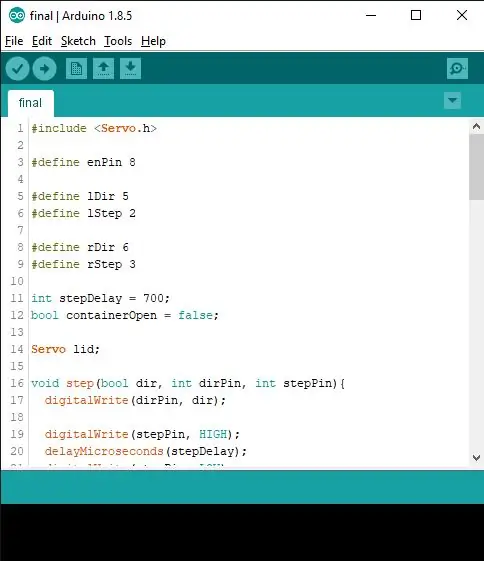Open the Help menu
Viewport: 484px width, 561px height.
(153, 41)
